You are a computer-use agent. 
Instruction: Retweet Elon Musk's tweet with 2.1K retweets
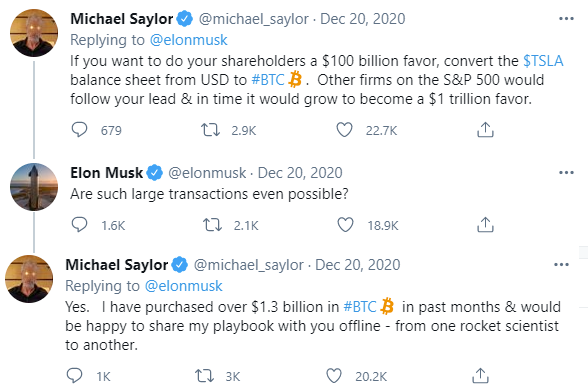212,225
